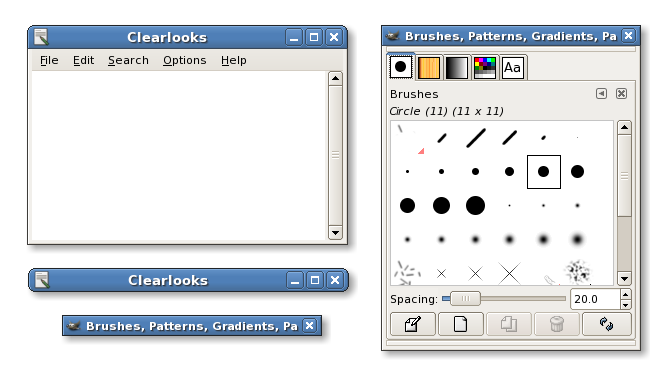Minimize the top Clearlooks editor window

coord(294,37)
